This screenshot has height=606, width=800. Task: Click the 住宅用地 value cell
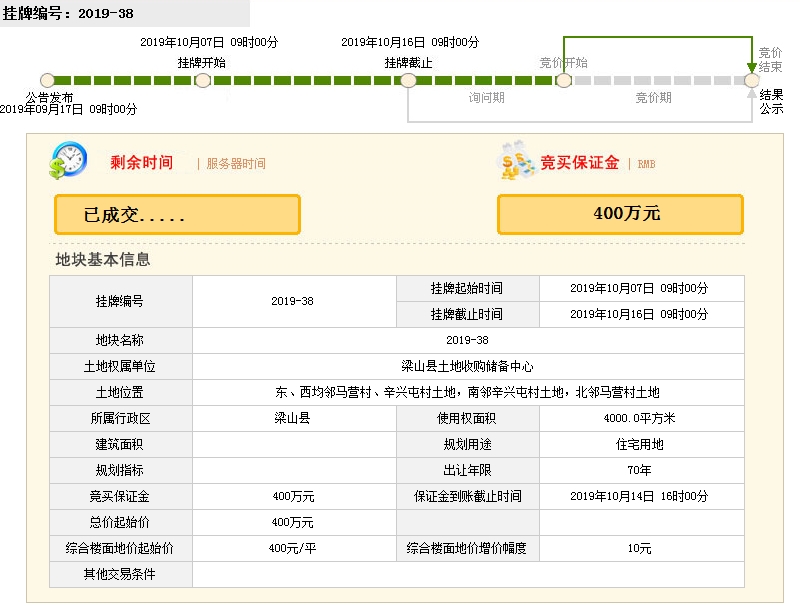coord(642,444)
